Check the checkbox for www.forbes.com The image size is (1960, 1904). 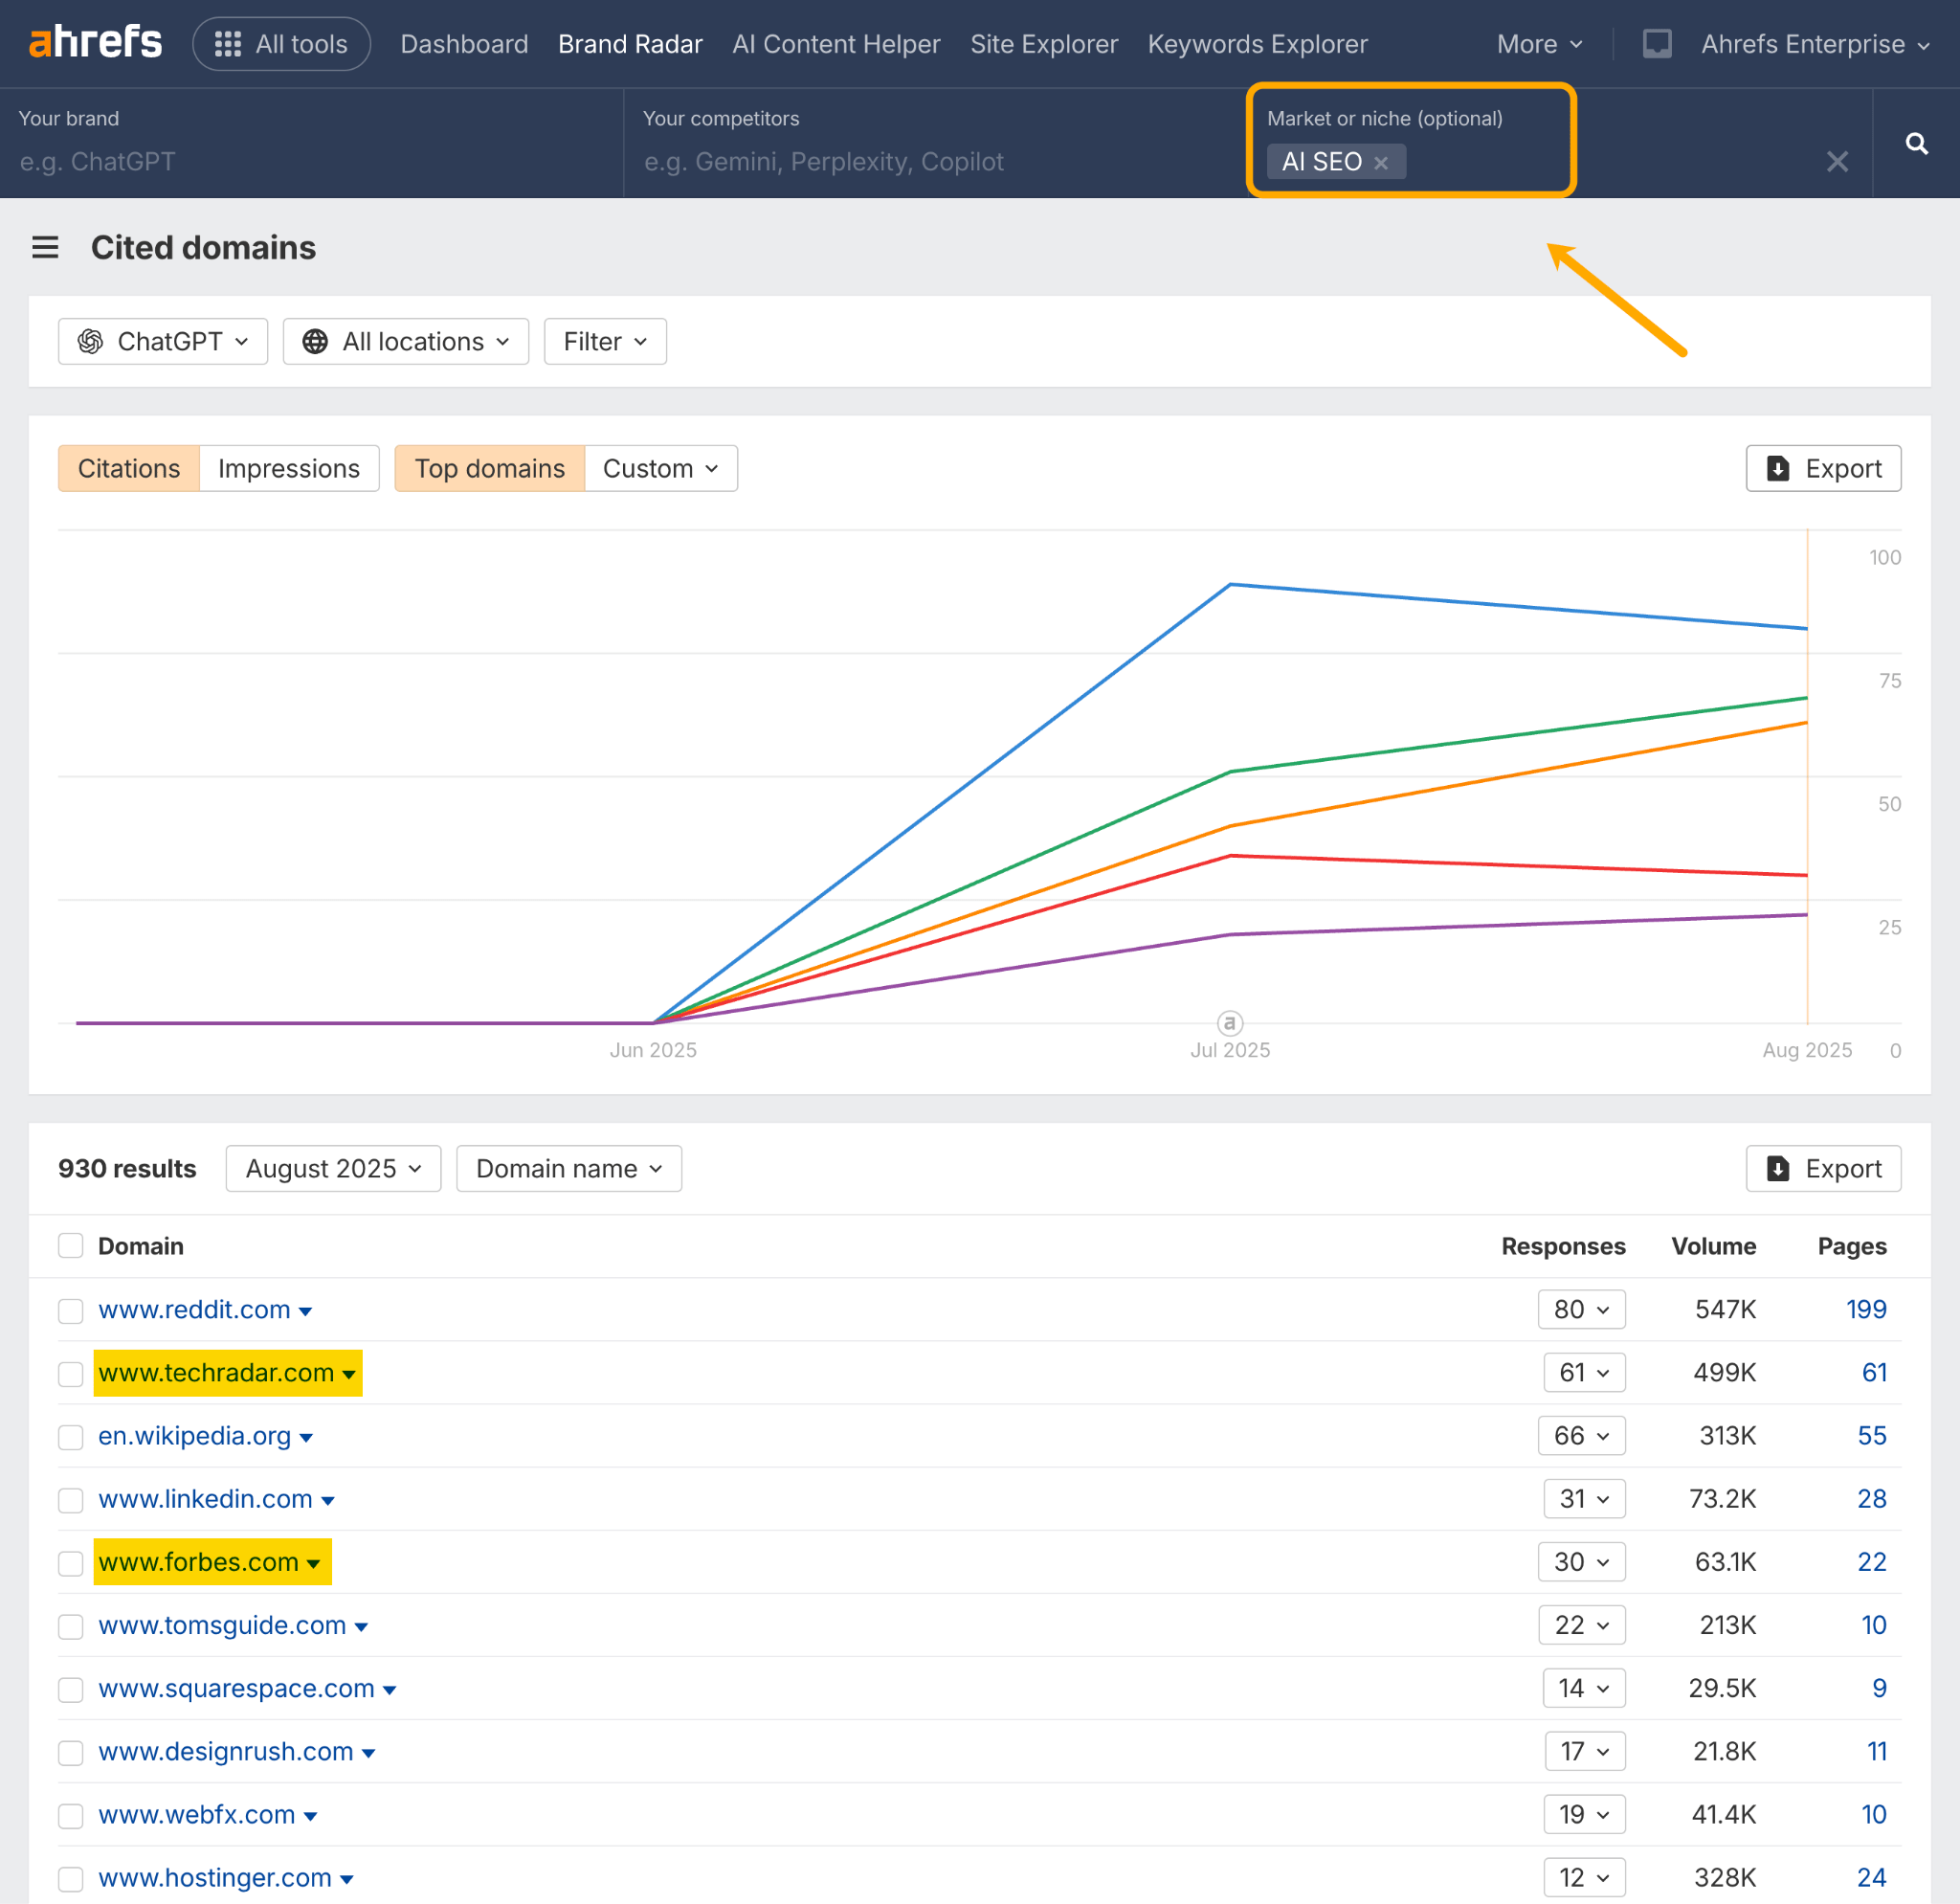point(70,1563)
